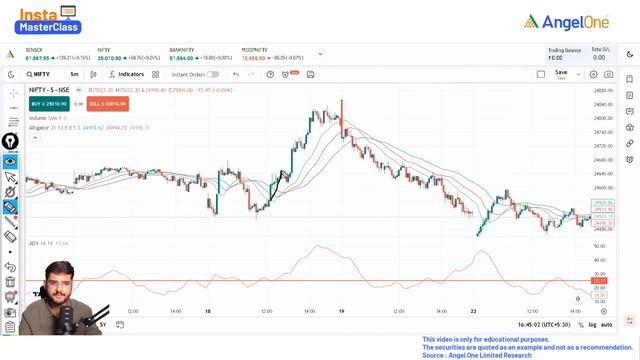Image resolution: width=640 pixels, height=360 pixels.
Task: Open the chart settings gear icon
Action: click(593, 74)
